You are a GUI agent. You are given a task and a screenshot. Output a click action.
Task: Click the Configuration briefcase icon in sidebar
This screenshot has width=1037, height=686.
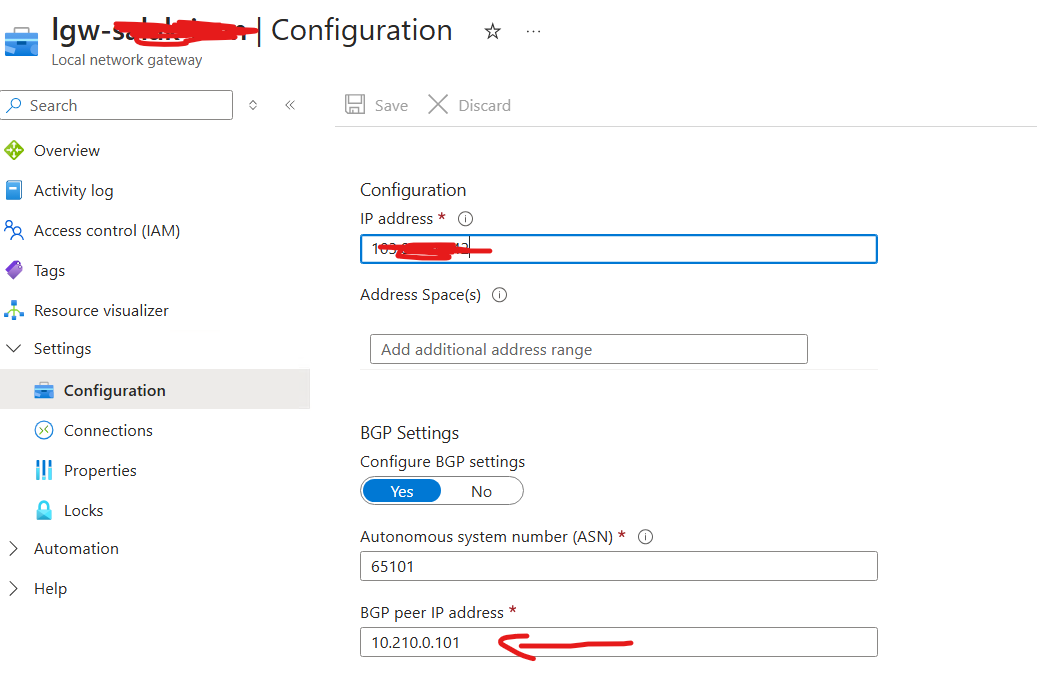44,390
